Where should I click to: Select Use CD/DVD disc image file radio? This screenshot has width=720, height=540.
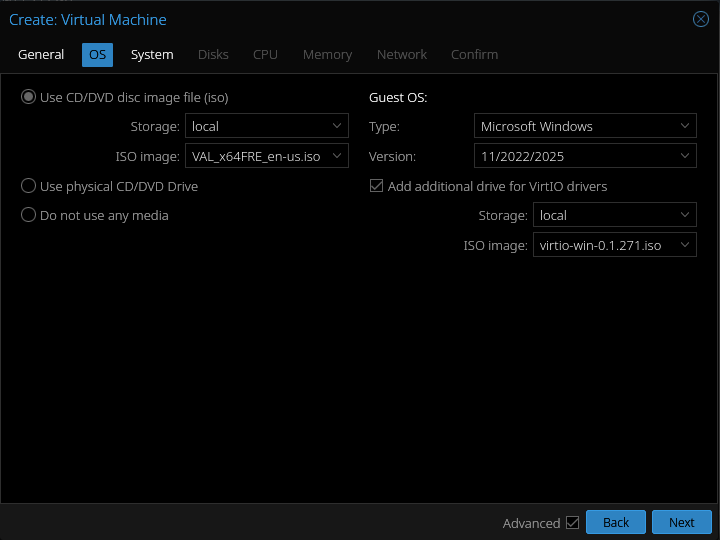click(28, 97)
